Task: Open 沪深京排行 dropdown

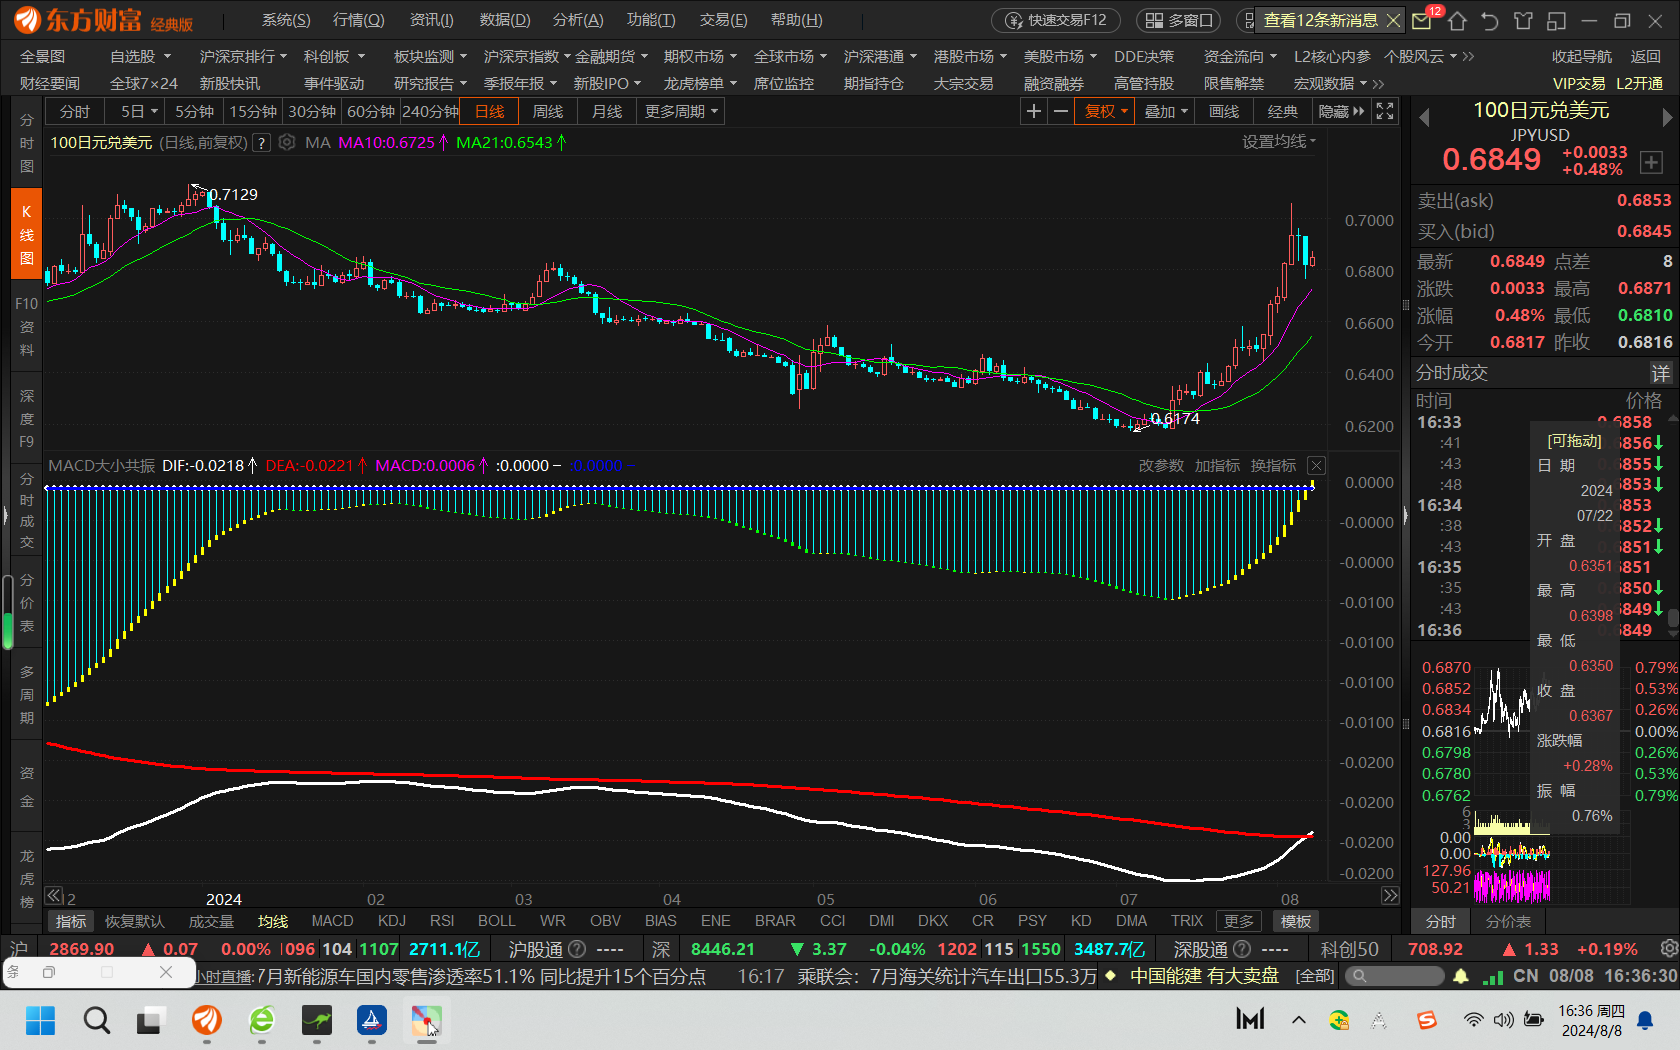Action: (243, 56)
